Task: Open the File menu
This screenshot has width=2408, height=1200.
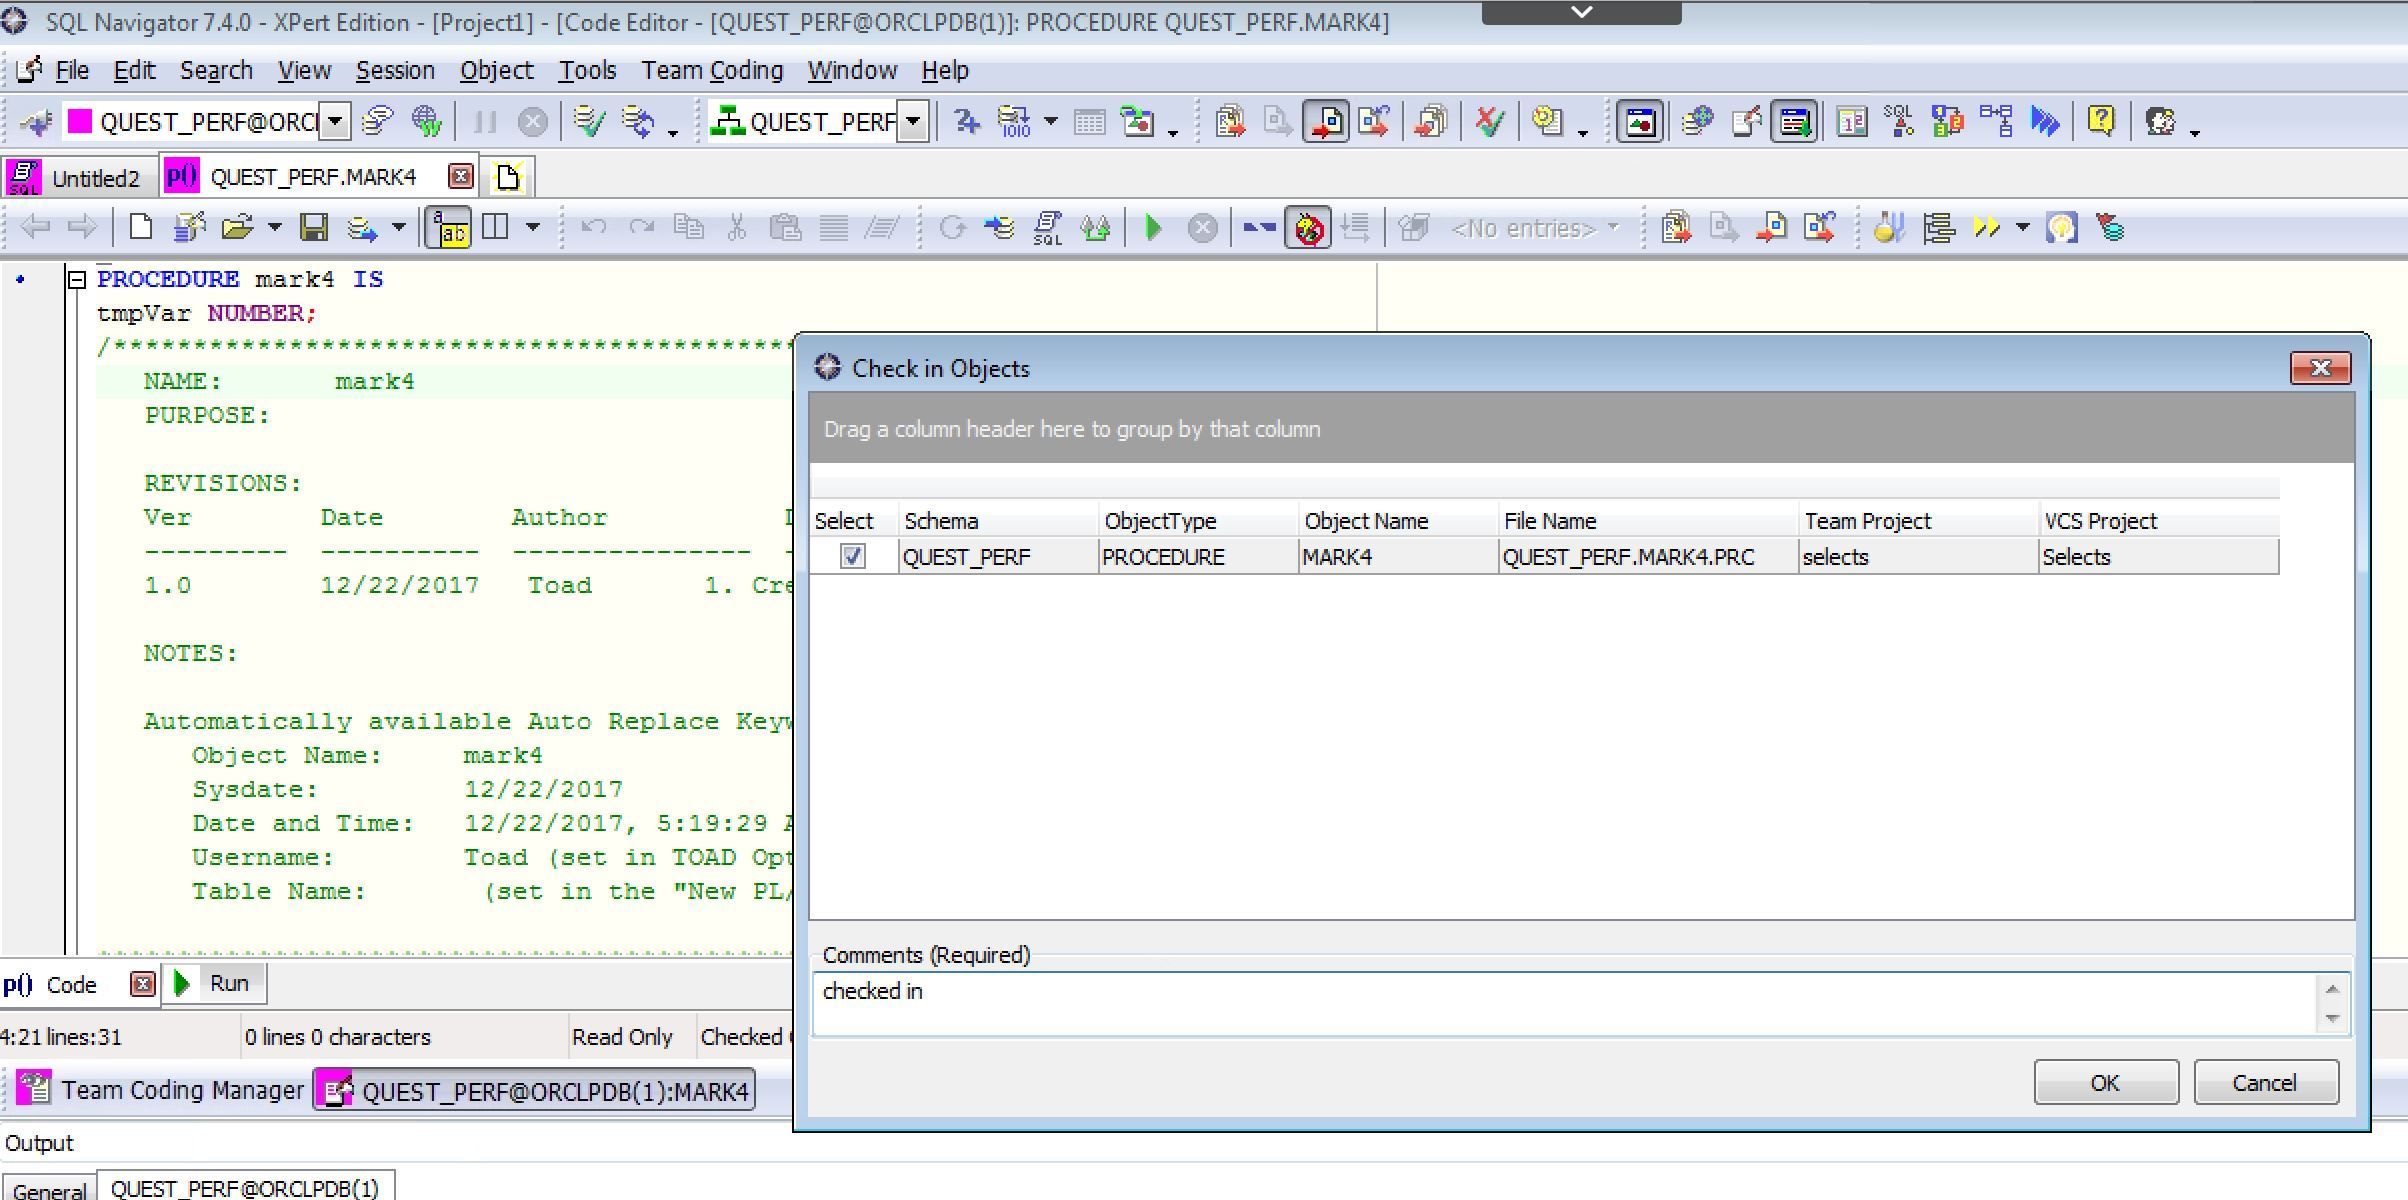Action: (x=72, y=70)
